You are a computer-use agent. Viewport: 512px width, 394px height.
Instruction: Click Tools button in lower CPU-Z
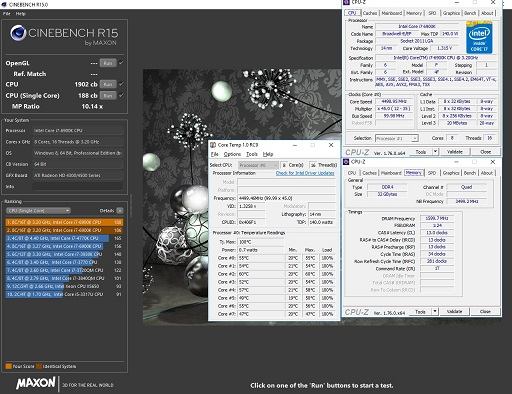420,312
